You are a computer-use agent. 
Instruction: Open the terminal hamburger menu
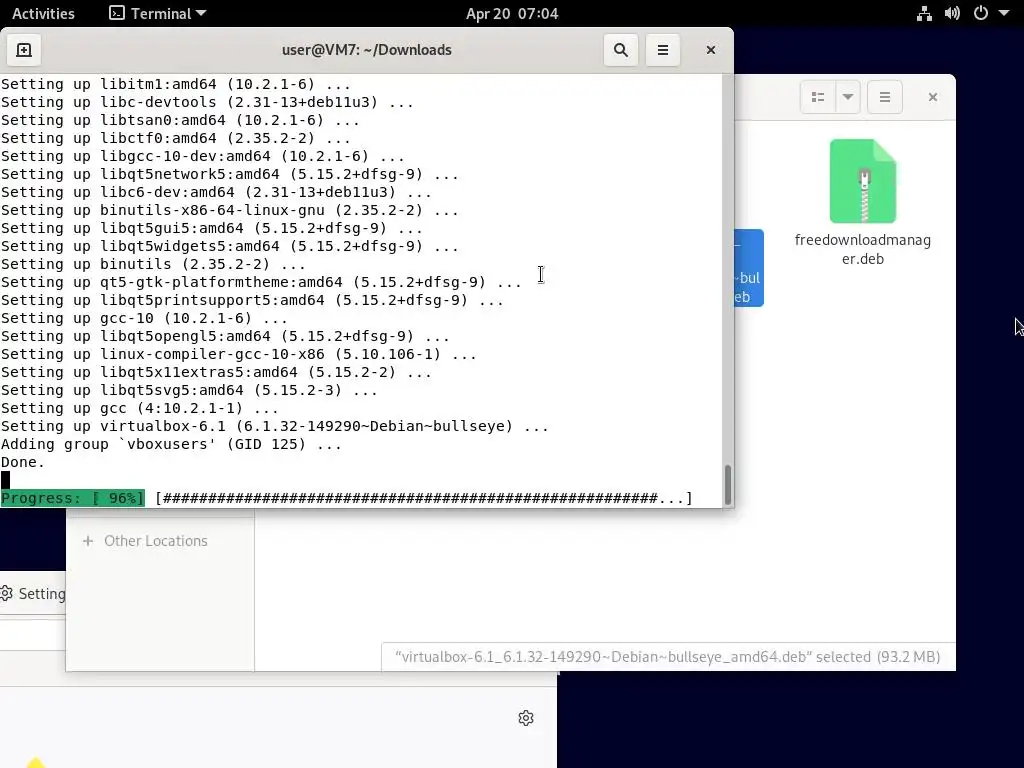[x=663, y=50]
